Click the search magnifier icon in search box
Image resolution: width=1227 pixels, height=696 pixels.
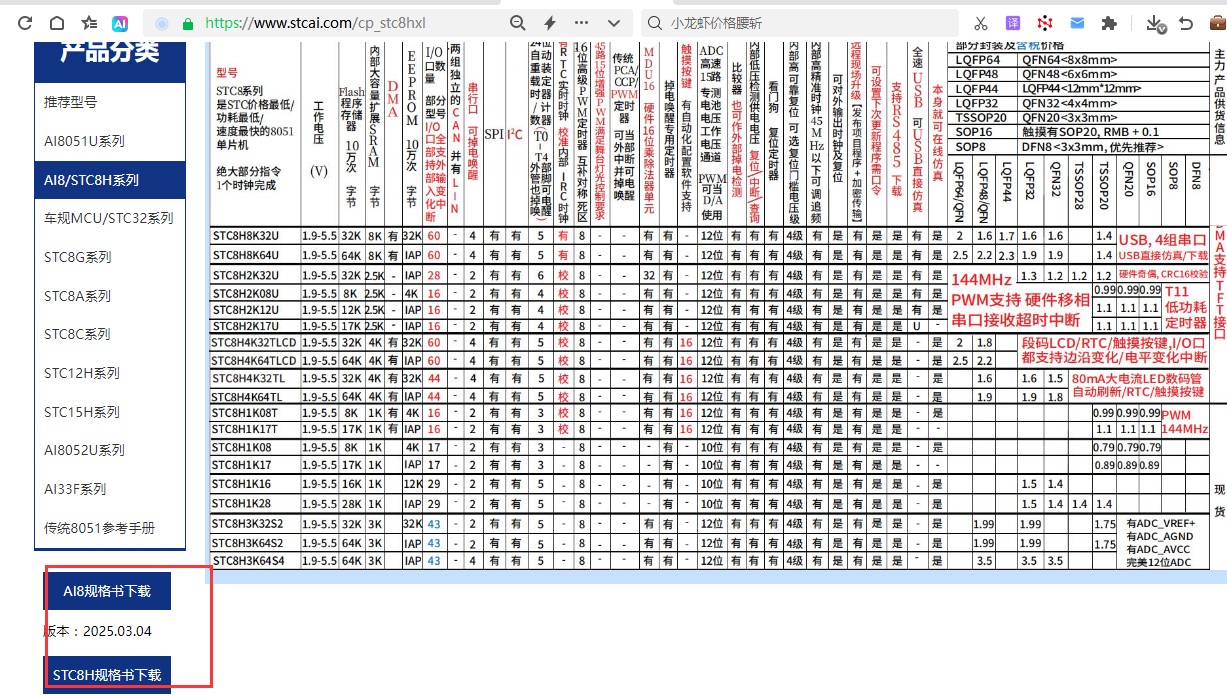[655, 22]
